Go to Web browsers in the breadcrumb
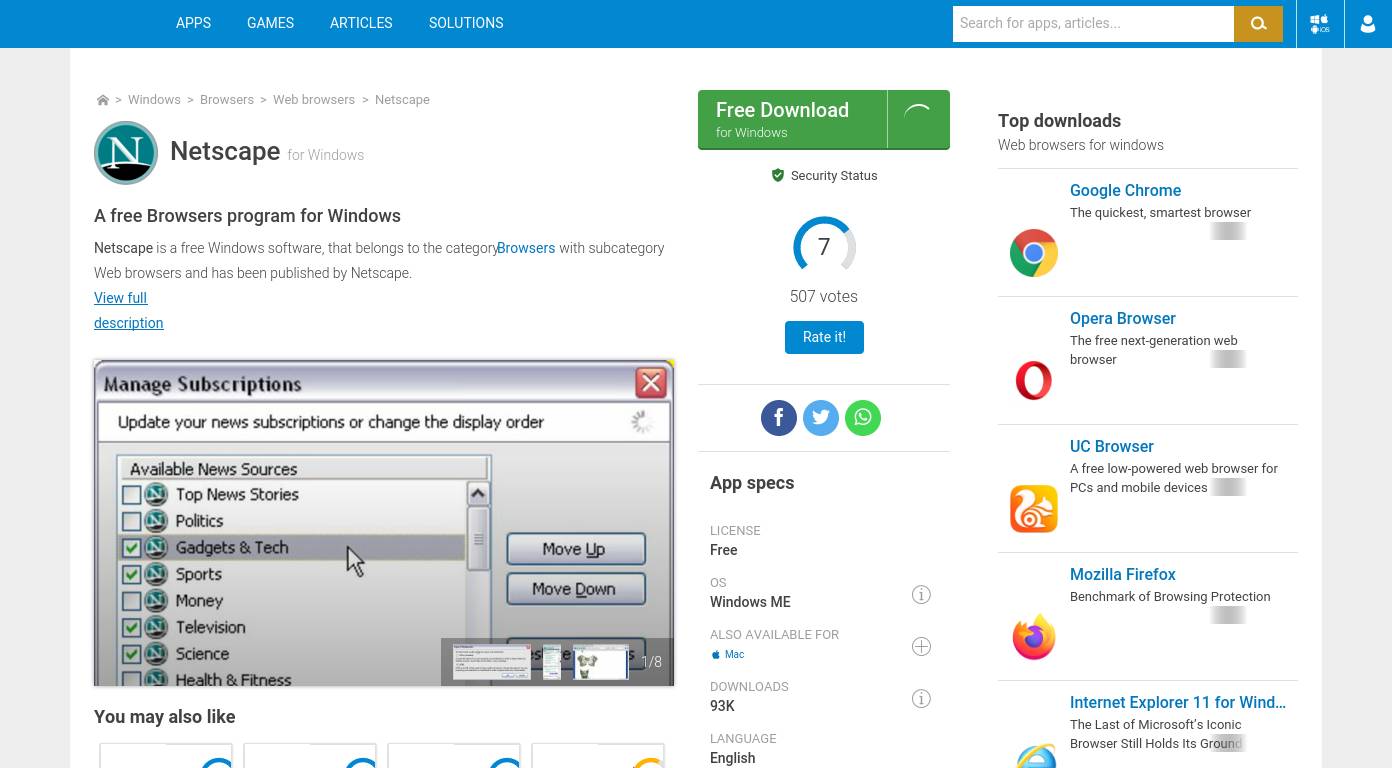The width and height of the screenshot is (1392, 768). pos(314,100)
